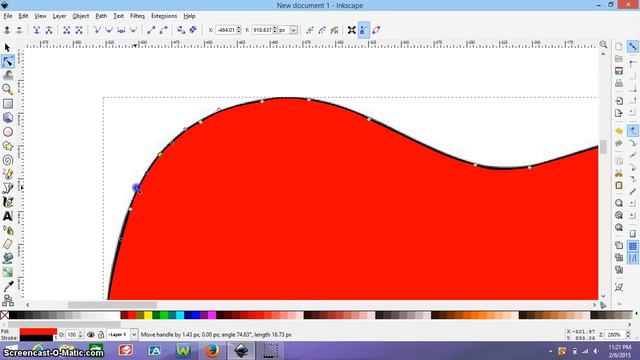Click the horizontal canvas scrollbar thumb
Image resolution: width=640 pixels, height=360 pixels.
(112, 305)
